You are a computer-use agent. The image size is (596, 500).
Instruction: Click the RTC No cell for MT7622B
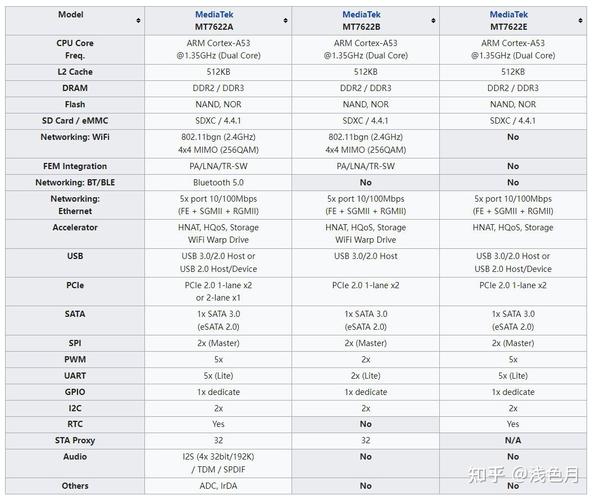[366, 424]
